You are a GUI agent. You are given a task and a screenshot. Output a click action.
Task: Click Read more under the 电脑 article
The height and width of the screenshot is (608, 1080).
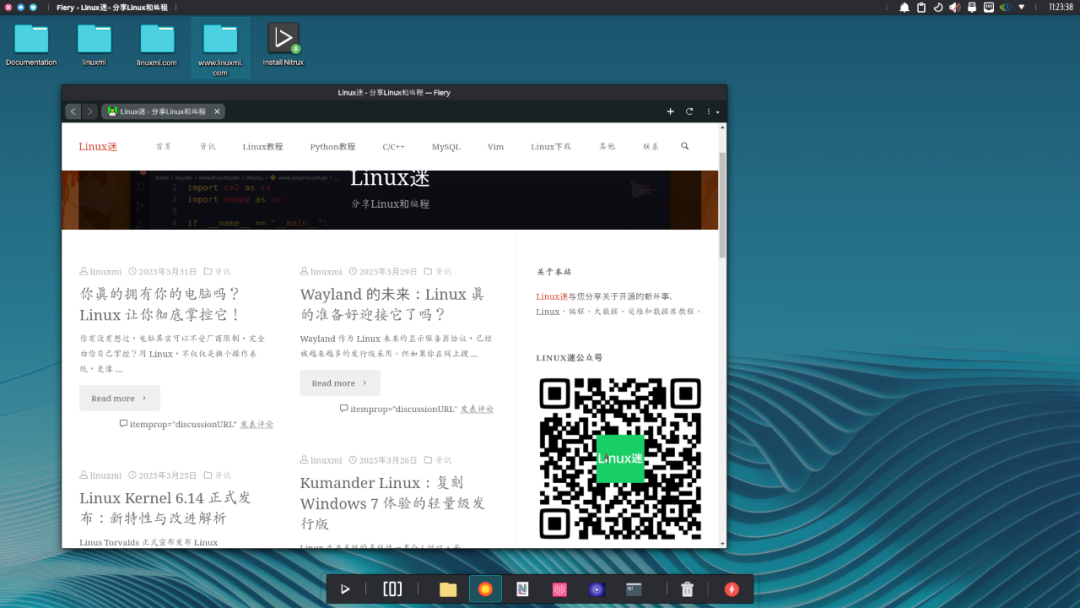coord(119,398)
